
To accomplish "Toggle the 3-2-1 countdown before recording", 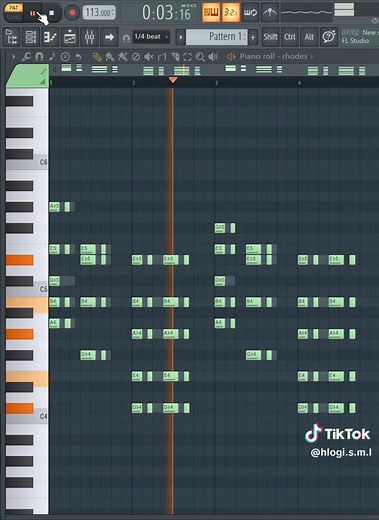I will (x=231, y=12).
